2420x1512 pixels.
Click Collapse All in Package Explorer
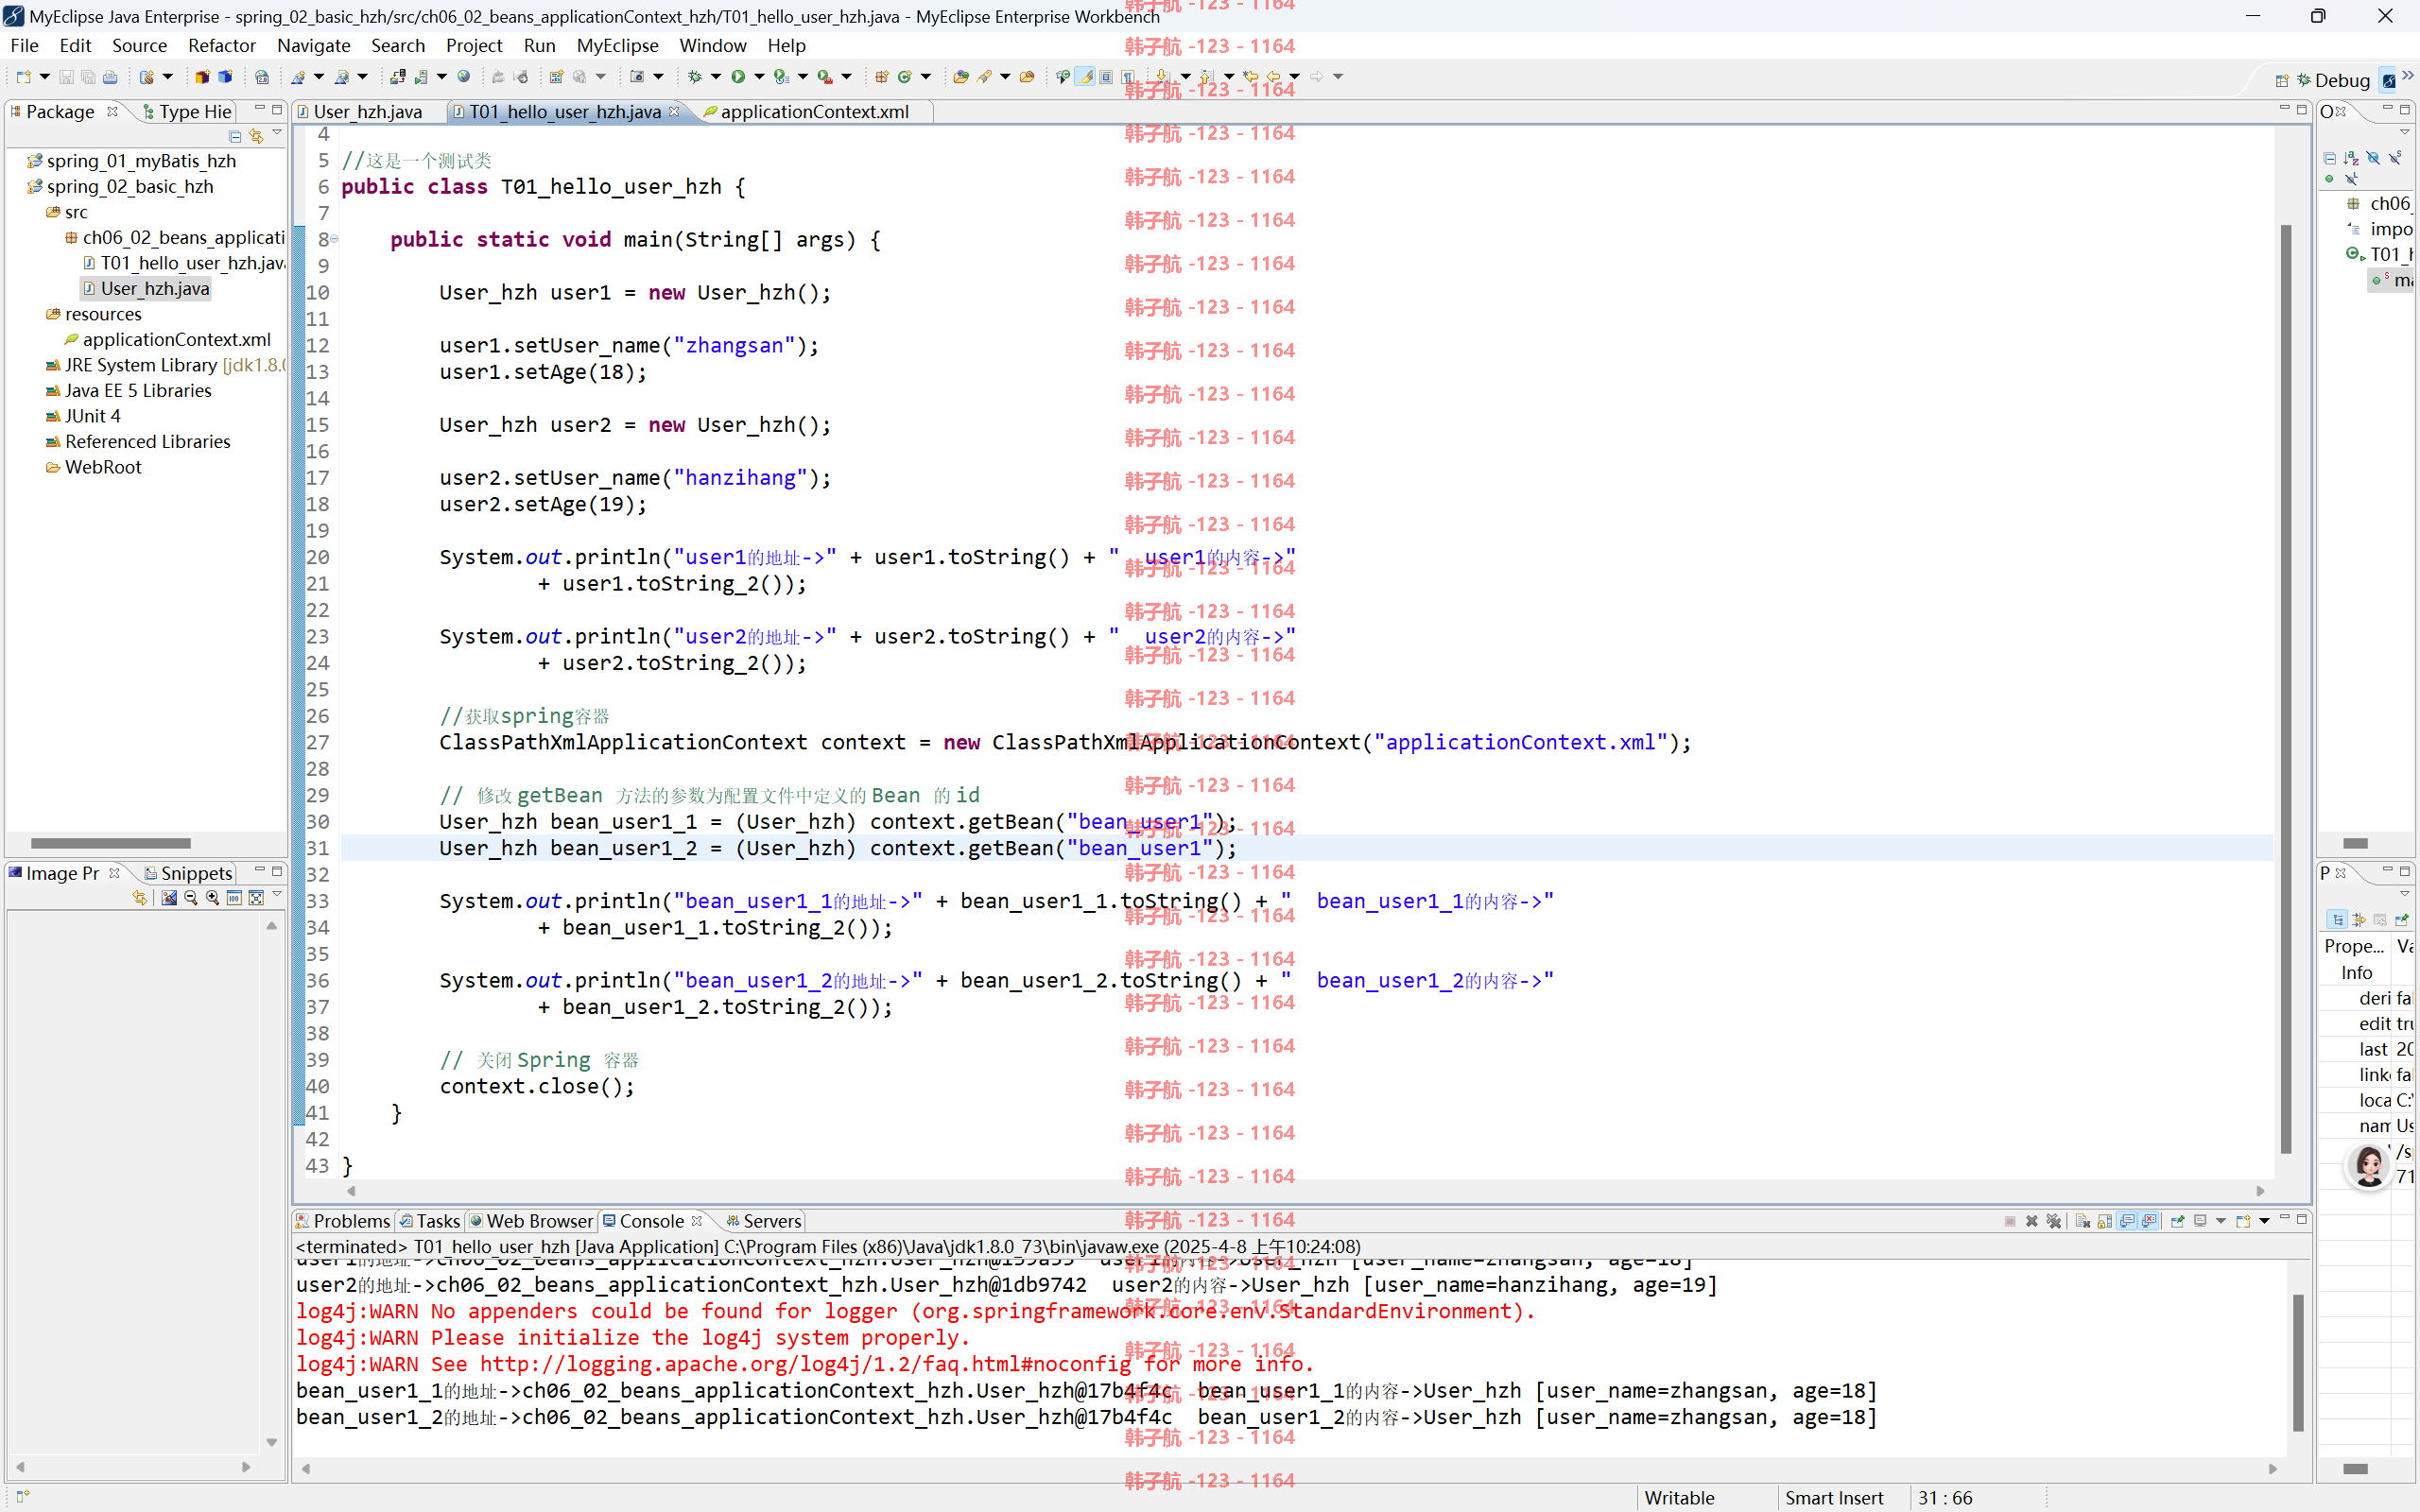click(x=235, y=136)
